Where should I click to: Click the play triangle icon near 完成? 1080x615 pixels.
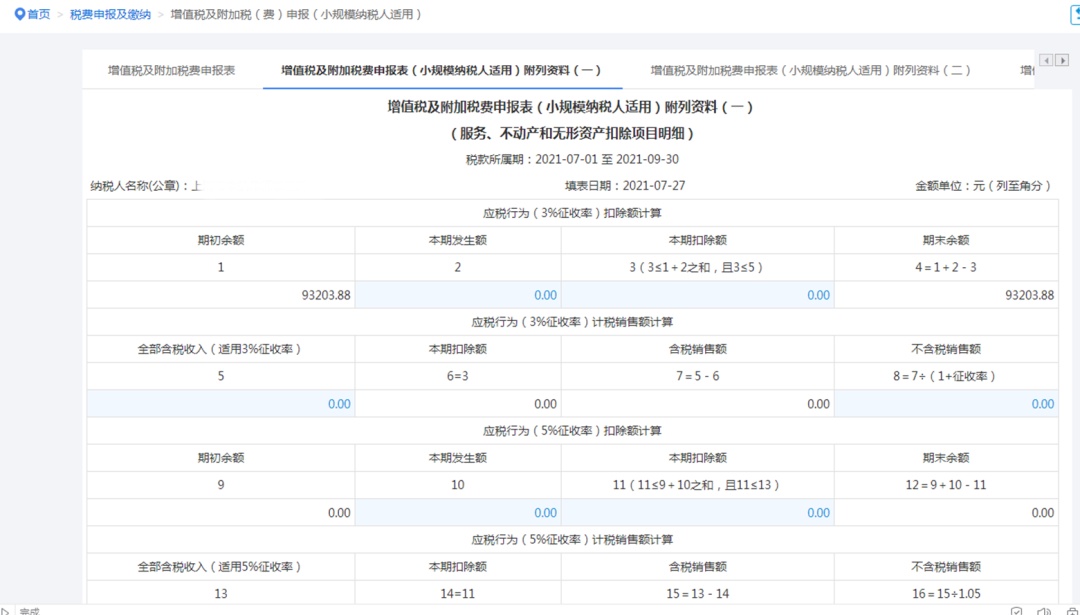5,612
